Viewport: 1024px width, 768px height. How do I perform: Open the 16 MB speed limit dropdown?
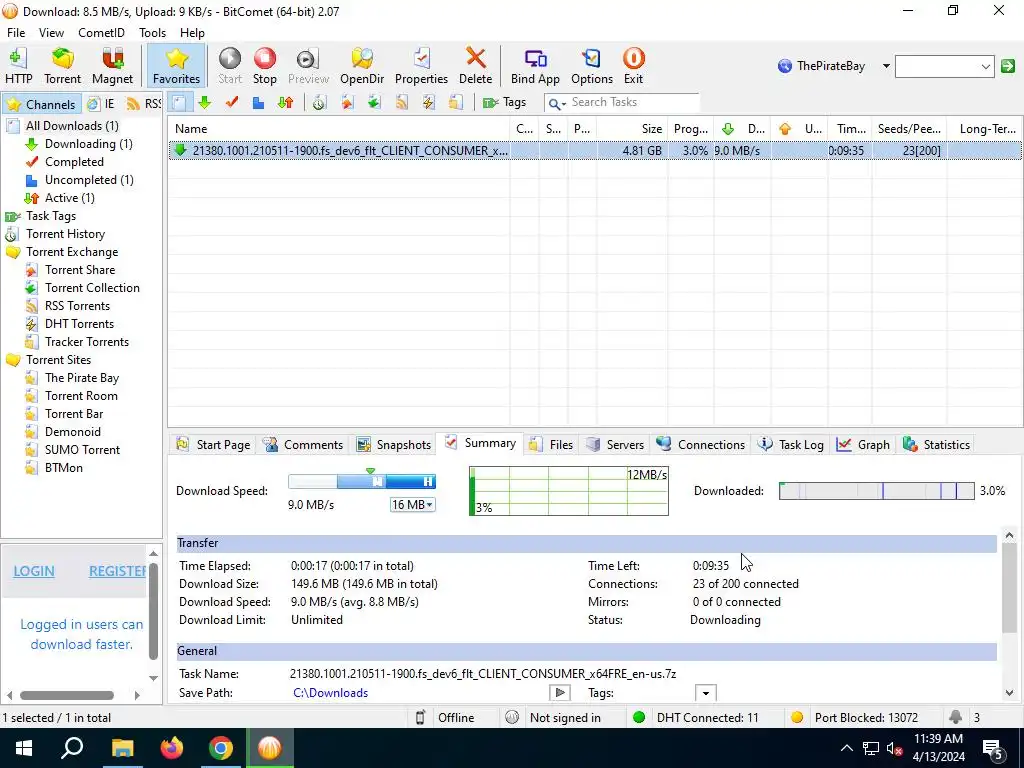413,505
